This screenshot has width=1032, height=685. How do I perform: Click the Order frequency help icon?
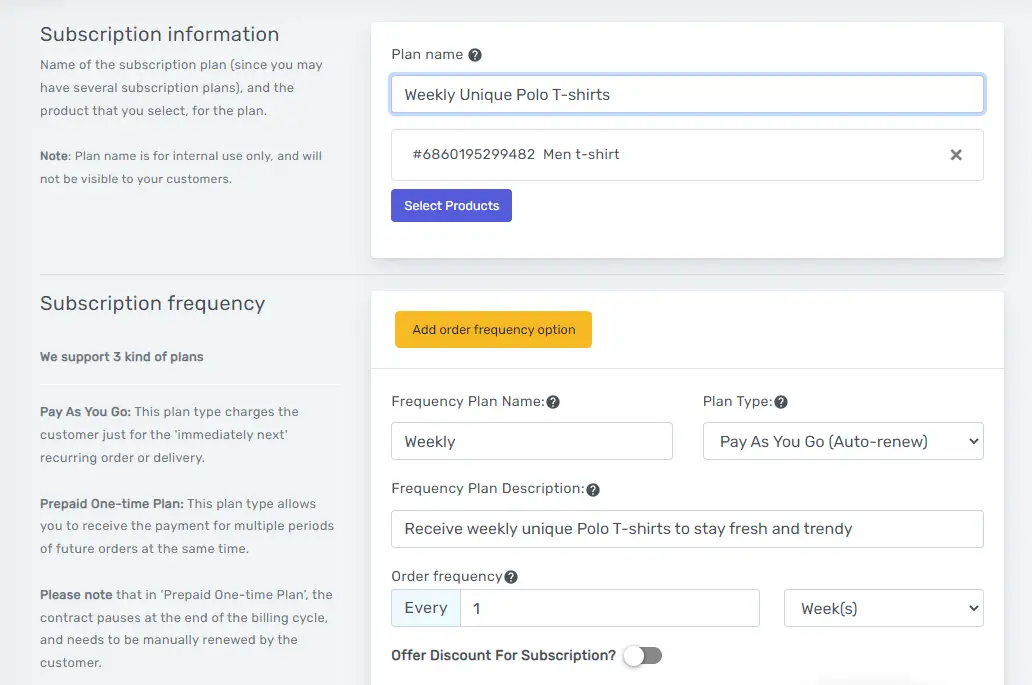pyautogui.click(x=511, y=577)
